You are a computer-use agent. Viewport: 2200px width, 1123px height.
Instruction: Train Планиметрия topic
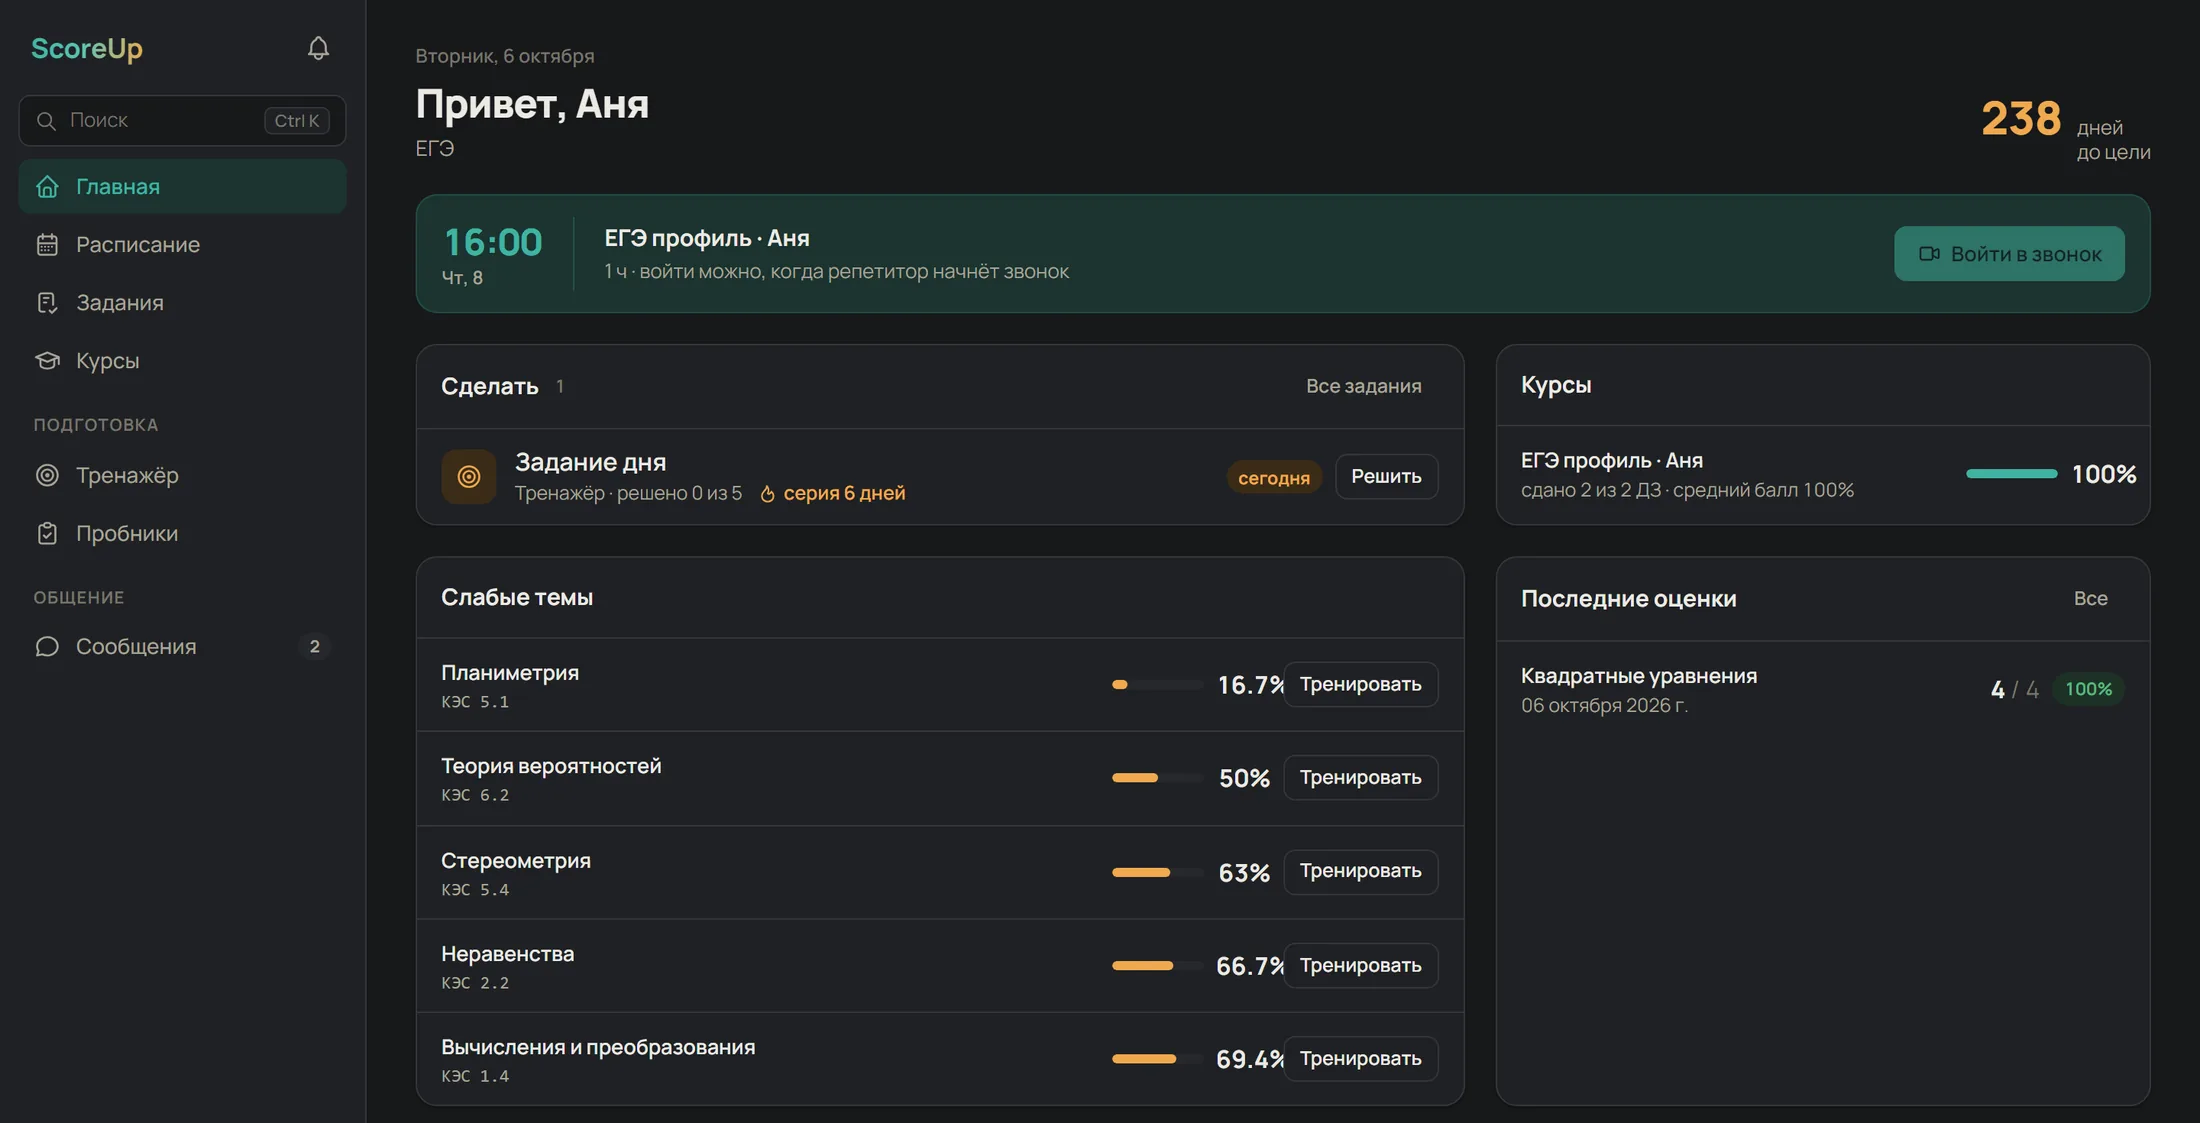[x=1360, y=685]
